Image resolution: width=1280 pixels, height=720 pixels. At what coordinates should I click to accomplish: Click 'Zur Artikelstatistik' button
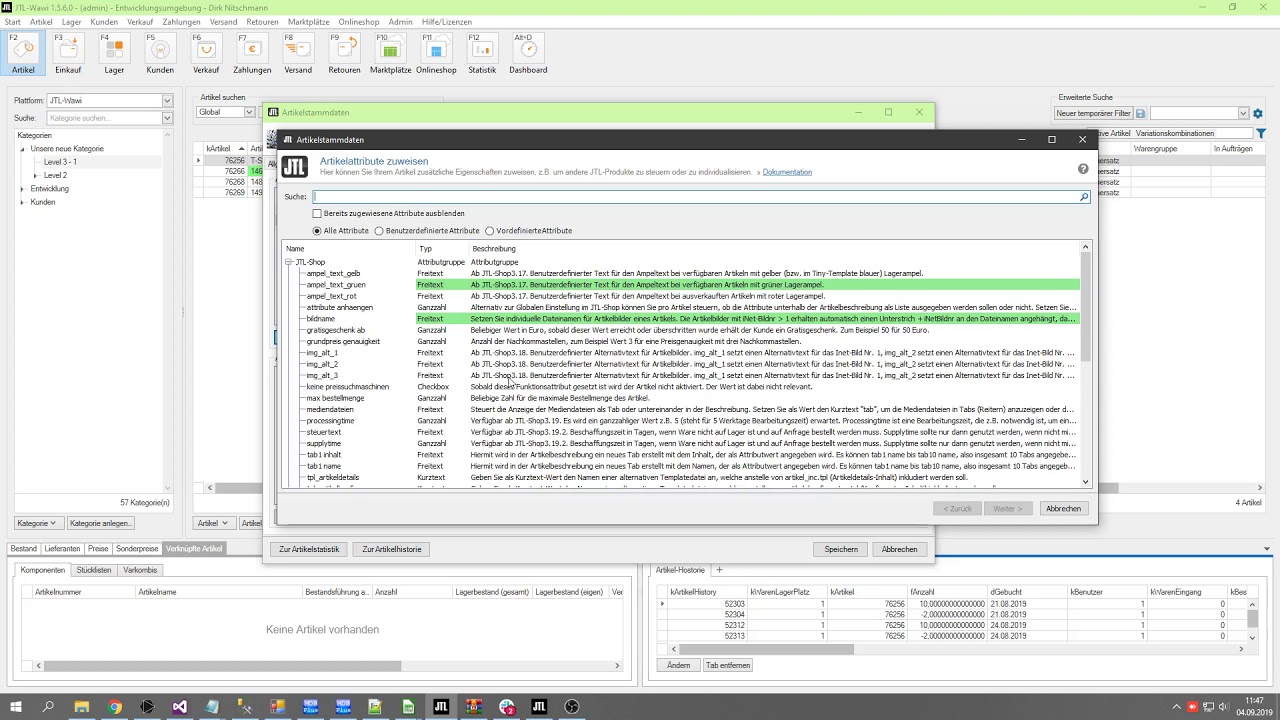309,549
